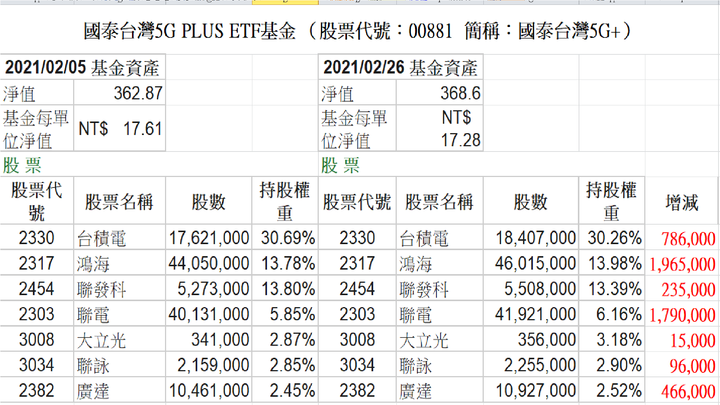Select stock code 2317 in the right table

[357, 263]
